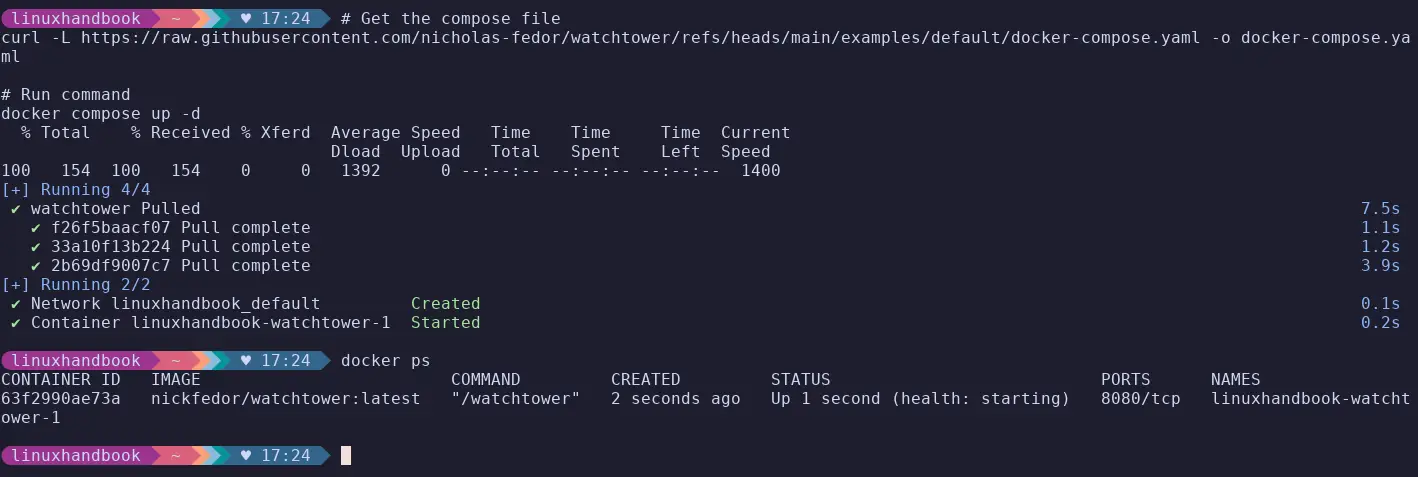Click the nickfedor/watchtower:latest image name
The height and width of the screenshot is (477, 1418).
[x=285, y=399]
